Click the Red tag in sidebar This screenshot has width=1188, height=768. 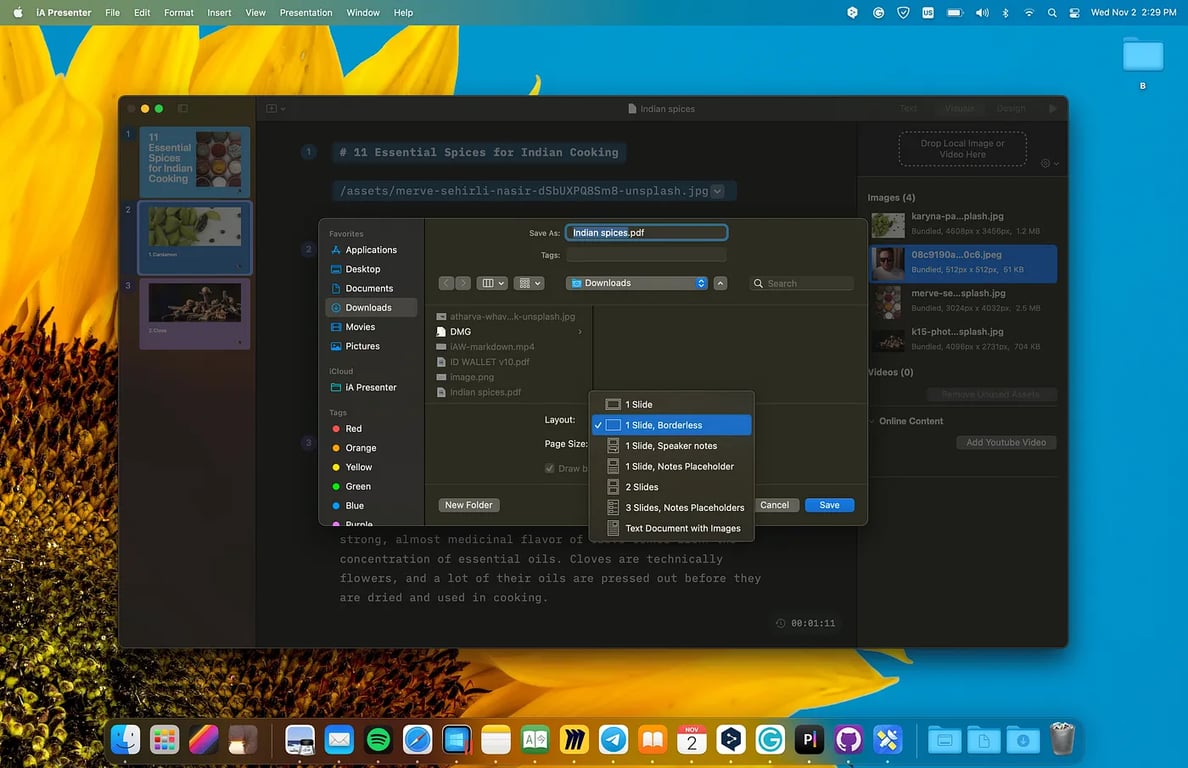(x=353, y=429)
